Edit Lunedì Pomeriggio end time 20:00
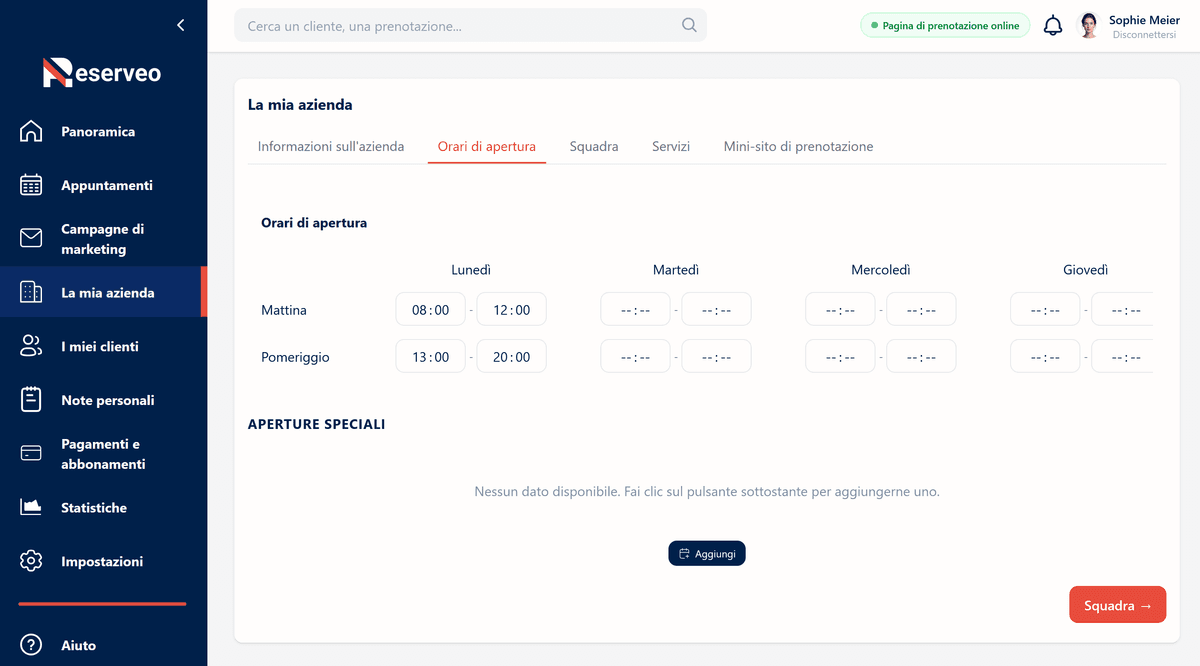Viewport: 1200px width, 666px height. click(512, 357)
